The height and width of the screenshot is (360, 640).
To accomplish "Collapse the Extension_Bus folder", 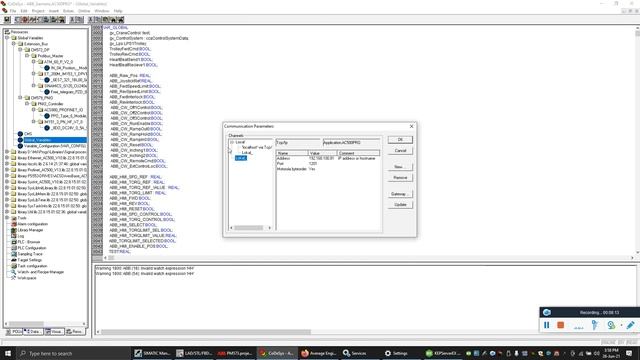I will tap(14, 44).
